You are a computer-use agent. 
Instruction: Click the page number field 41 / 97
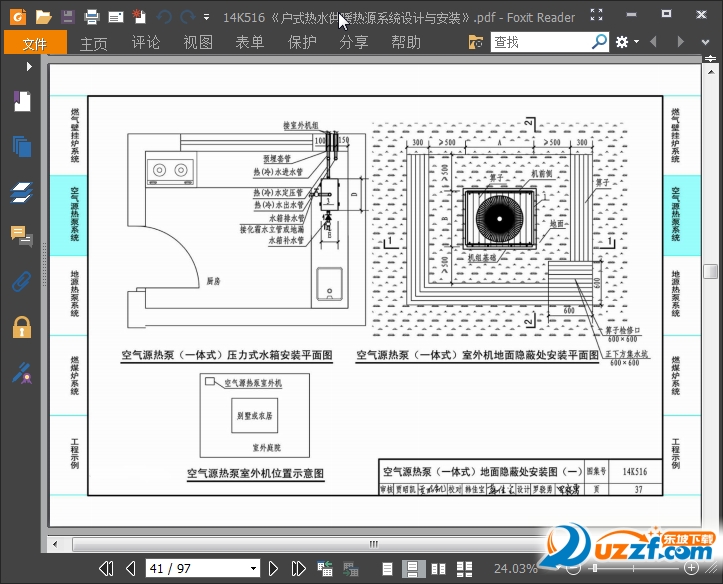(x=197, y=568)
